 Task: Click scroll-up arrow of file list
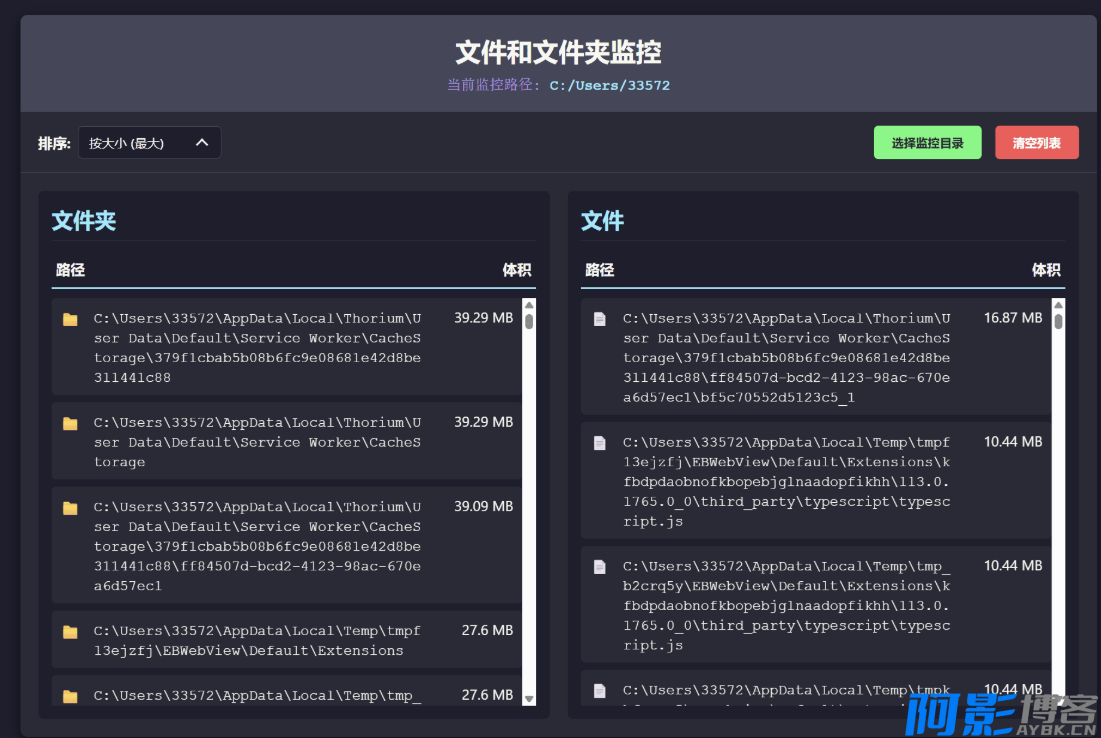click(x=1058, y=304)
